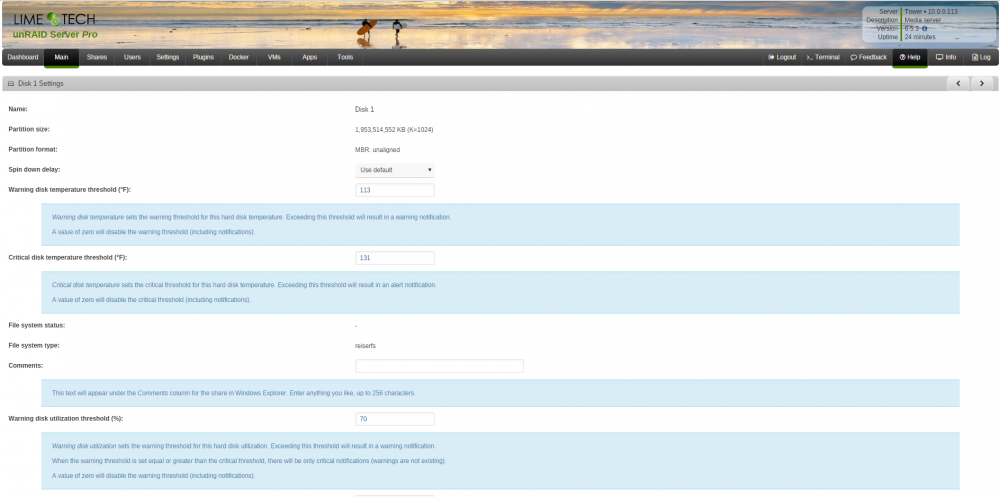The width and height of the screenshot is (1000, 497).
Task: Click the Uptime '24 minutes' text
Action: [x=920, y=37]
